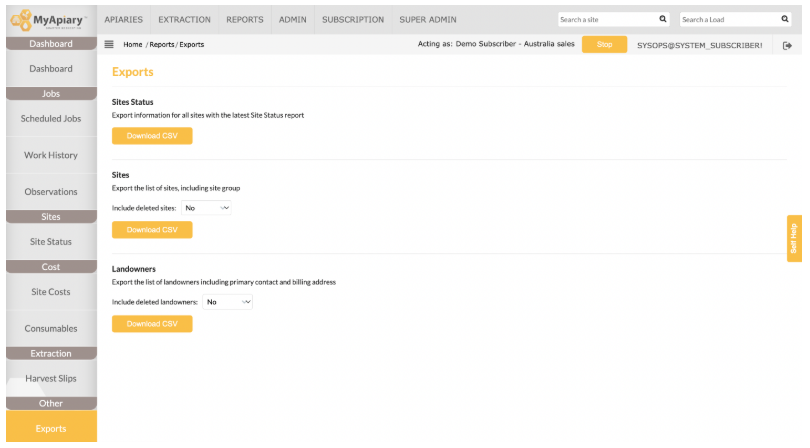Click the Sites section header in sidebar
Screen dimensions: 810x448
click(x=51, y=217)
